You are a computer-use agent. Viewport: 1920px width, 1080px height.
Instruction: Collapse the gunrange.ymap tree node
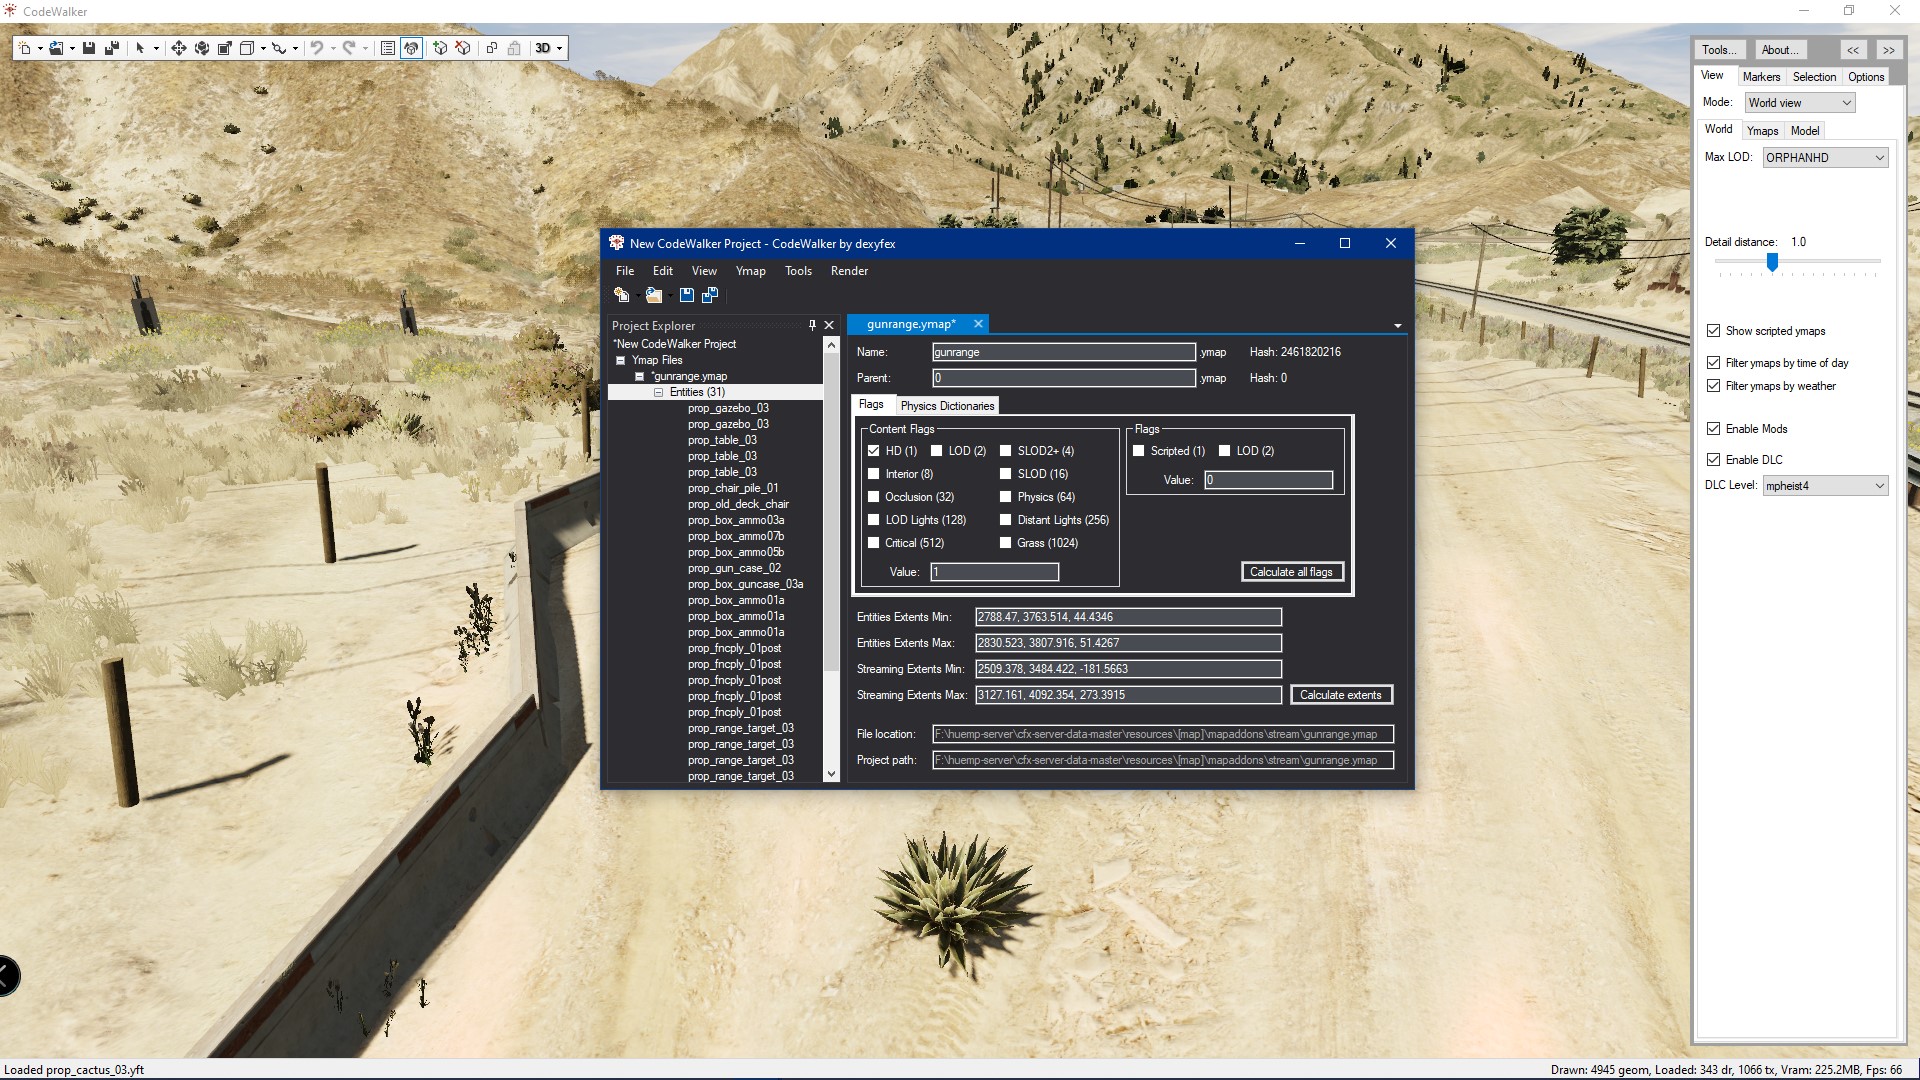point(639,376)
